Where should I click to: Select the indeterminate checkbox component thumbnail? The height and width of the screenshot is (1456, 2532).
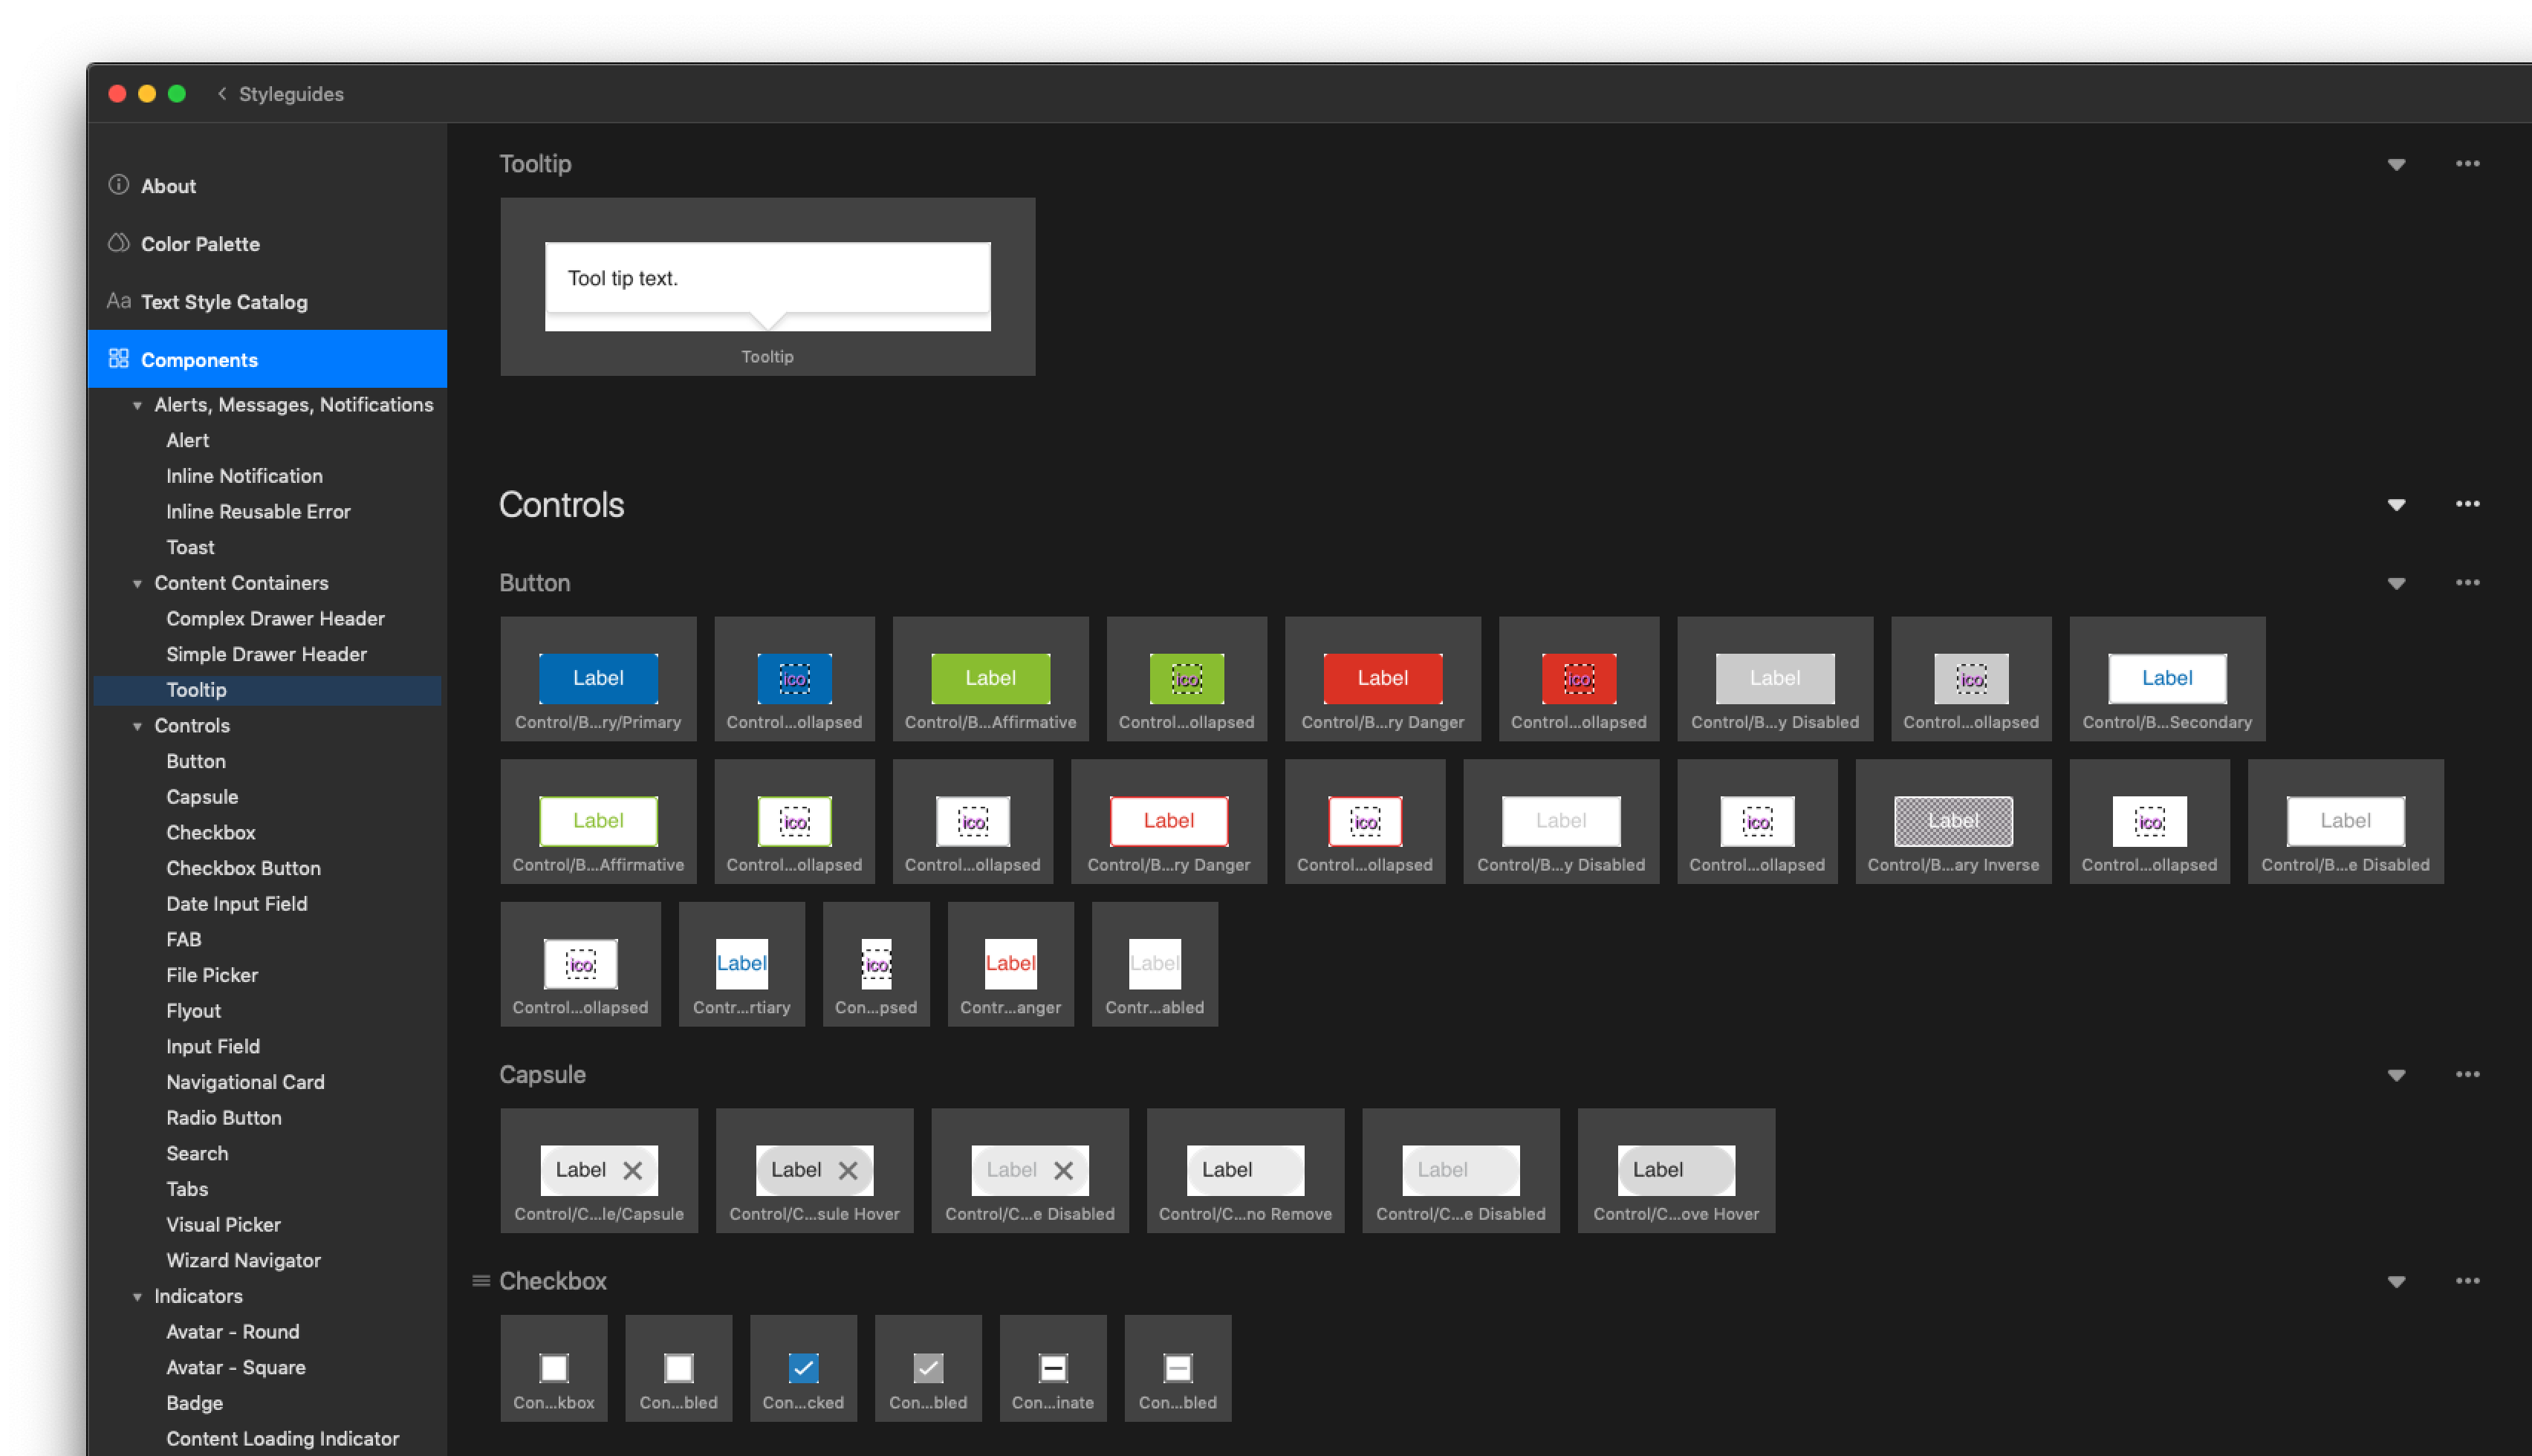(x=1053, y=1367)
